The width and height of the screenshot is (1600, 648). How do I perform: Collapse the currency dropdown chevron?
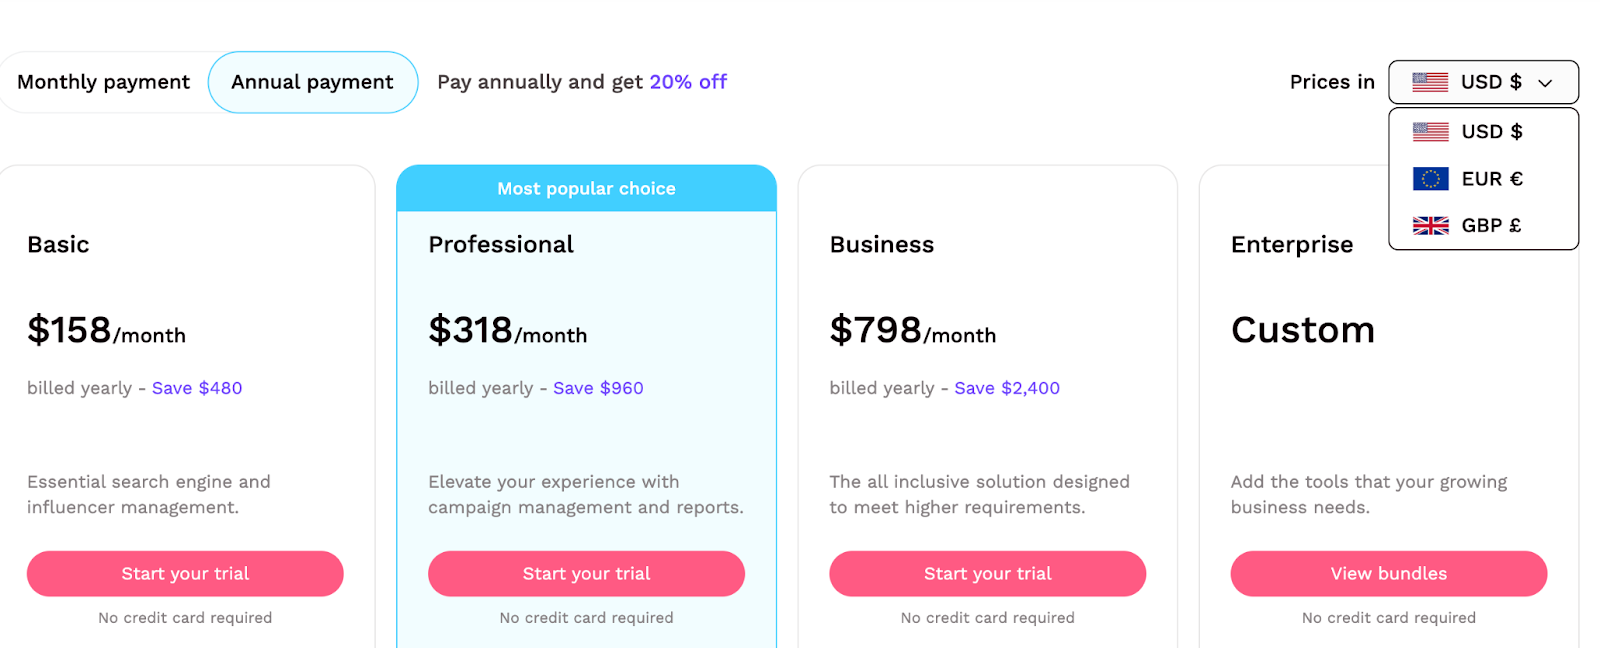click(1545, 83)
